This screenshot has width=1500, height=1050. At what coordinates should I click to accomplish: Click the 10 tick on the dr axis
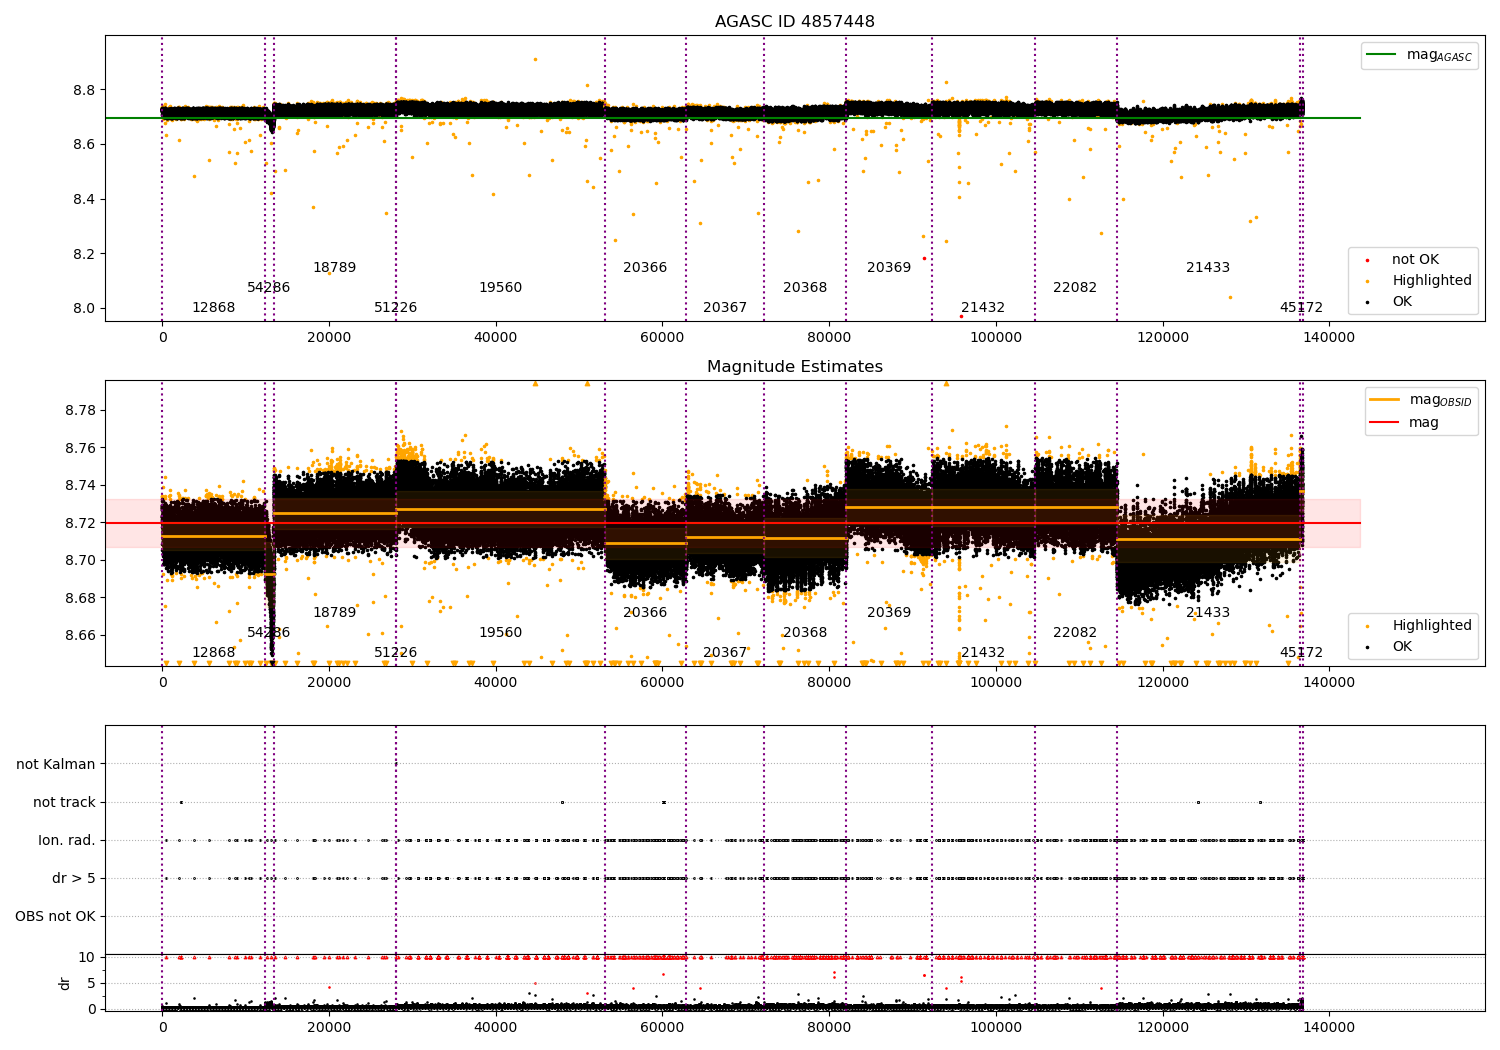pyautogui.click(x=87, y=958)
